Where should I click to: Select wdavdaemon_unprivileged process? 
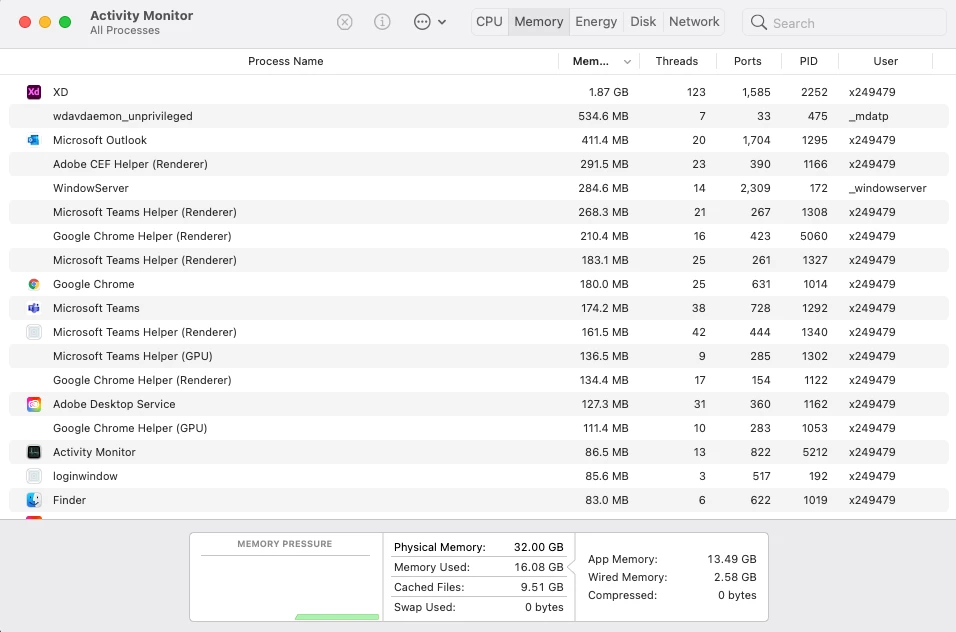123,116
